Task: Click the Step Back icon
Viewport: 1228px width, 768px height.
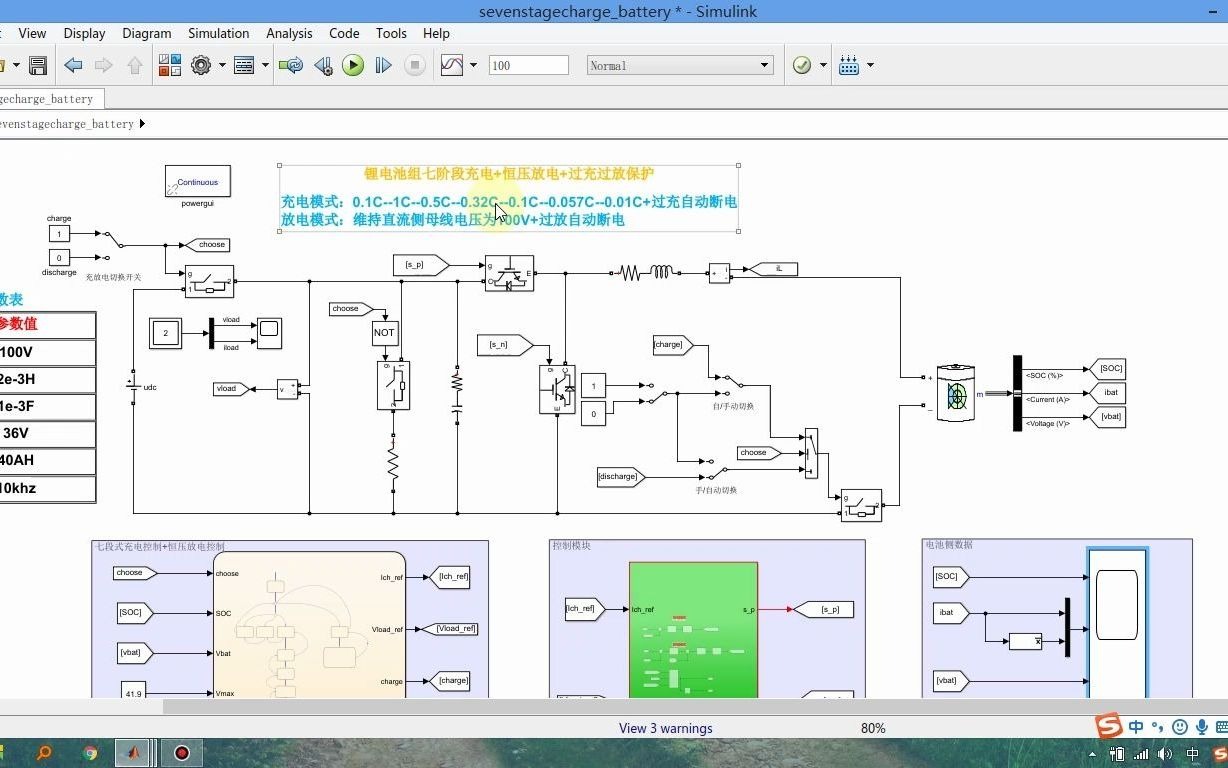Action: click(x=323, y=66)
